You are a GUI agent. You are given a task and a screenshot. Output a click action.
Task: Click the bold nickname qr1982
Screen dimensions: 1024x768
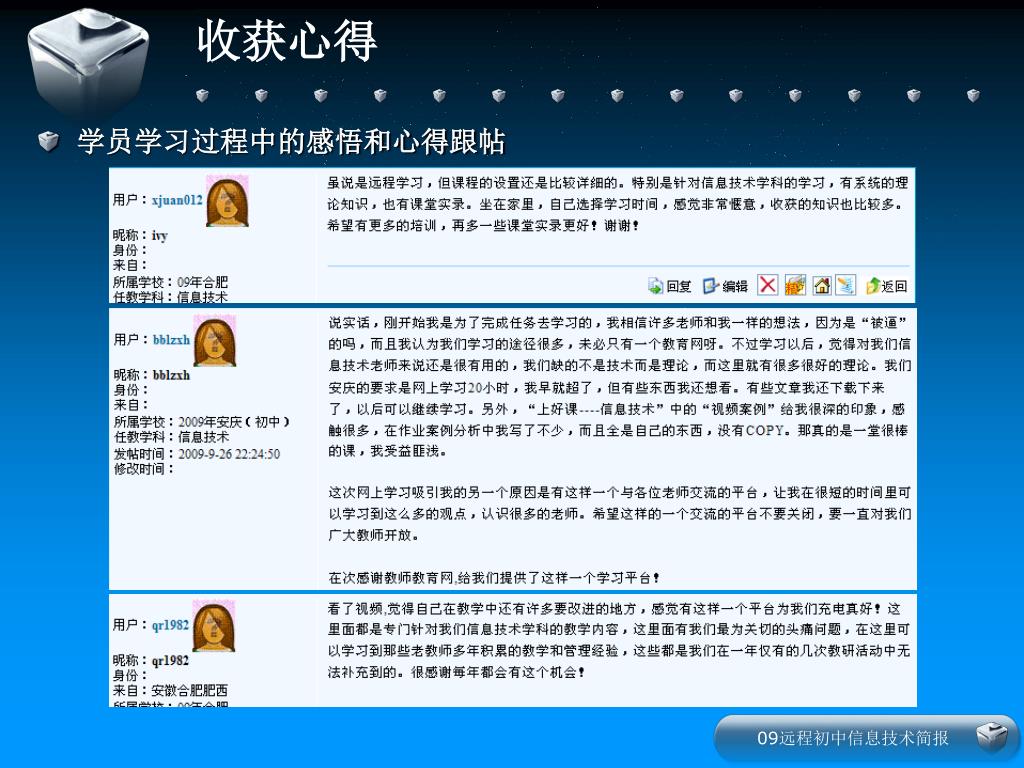170,660
